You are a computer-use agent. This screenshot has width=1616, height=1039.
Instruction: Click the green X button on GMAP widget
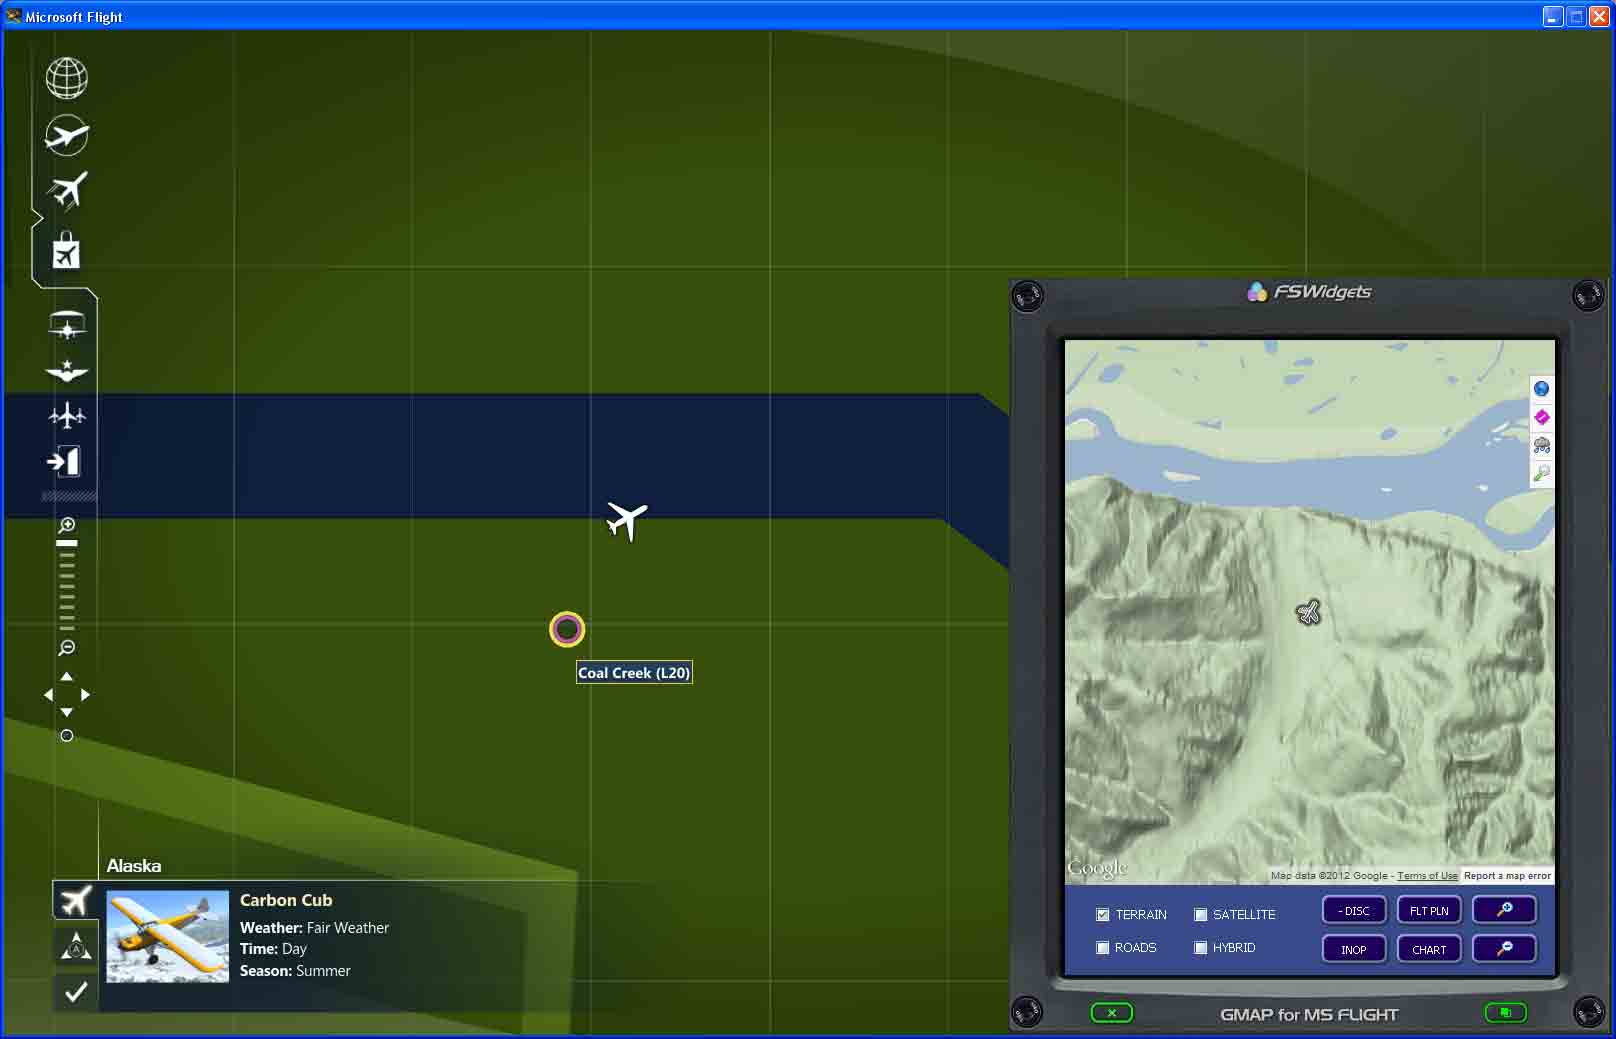pyautogui.click(x=1112, y=1013)
